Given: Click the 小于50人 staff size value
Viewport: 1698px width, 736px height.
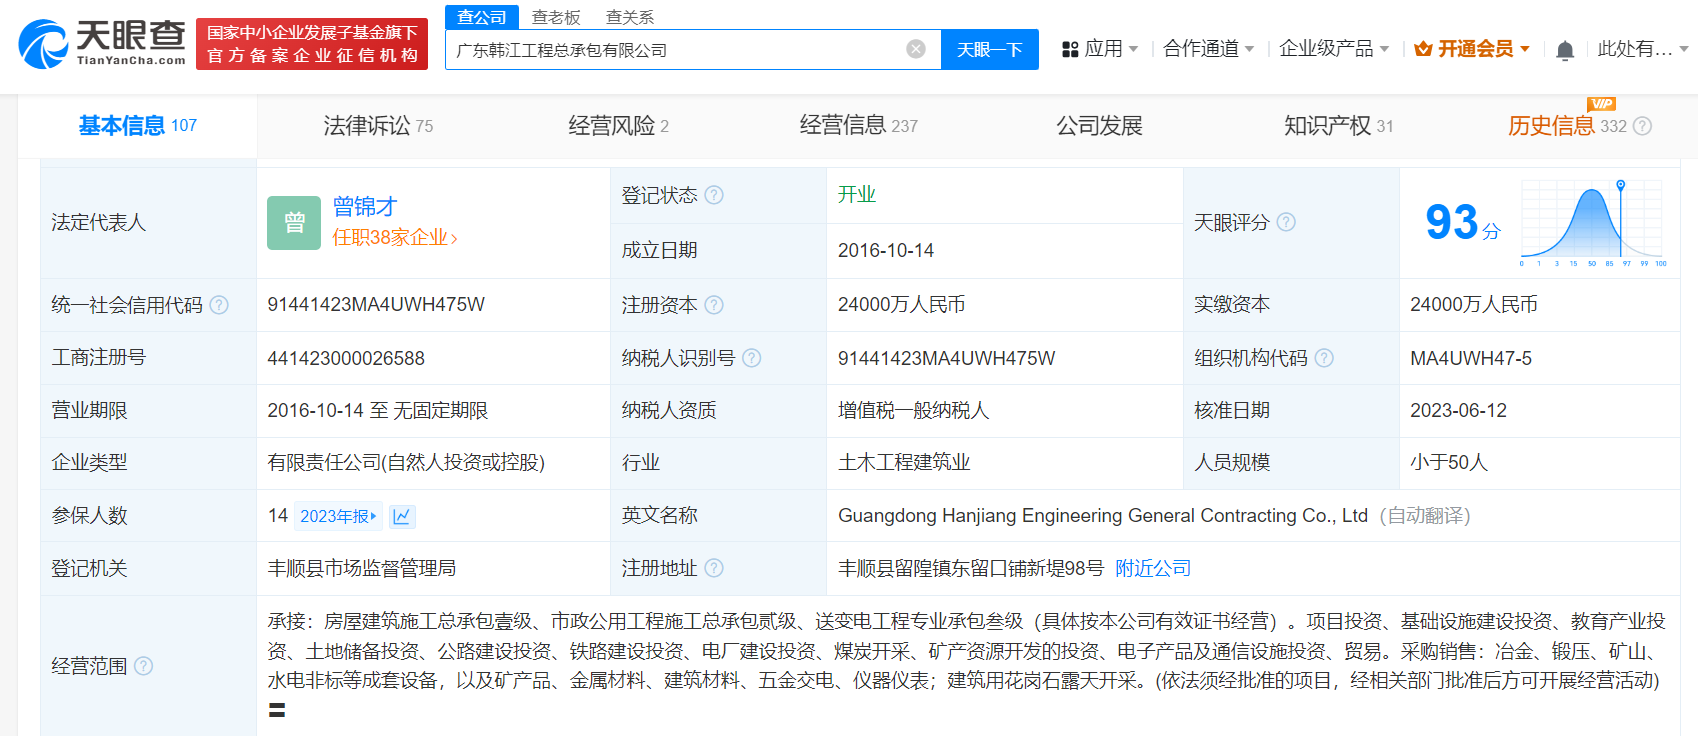Looking at the screenshot, I should point(1449,462).
